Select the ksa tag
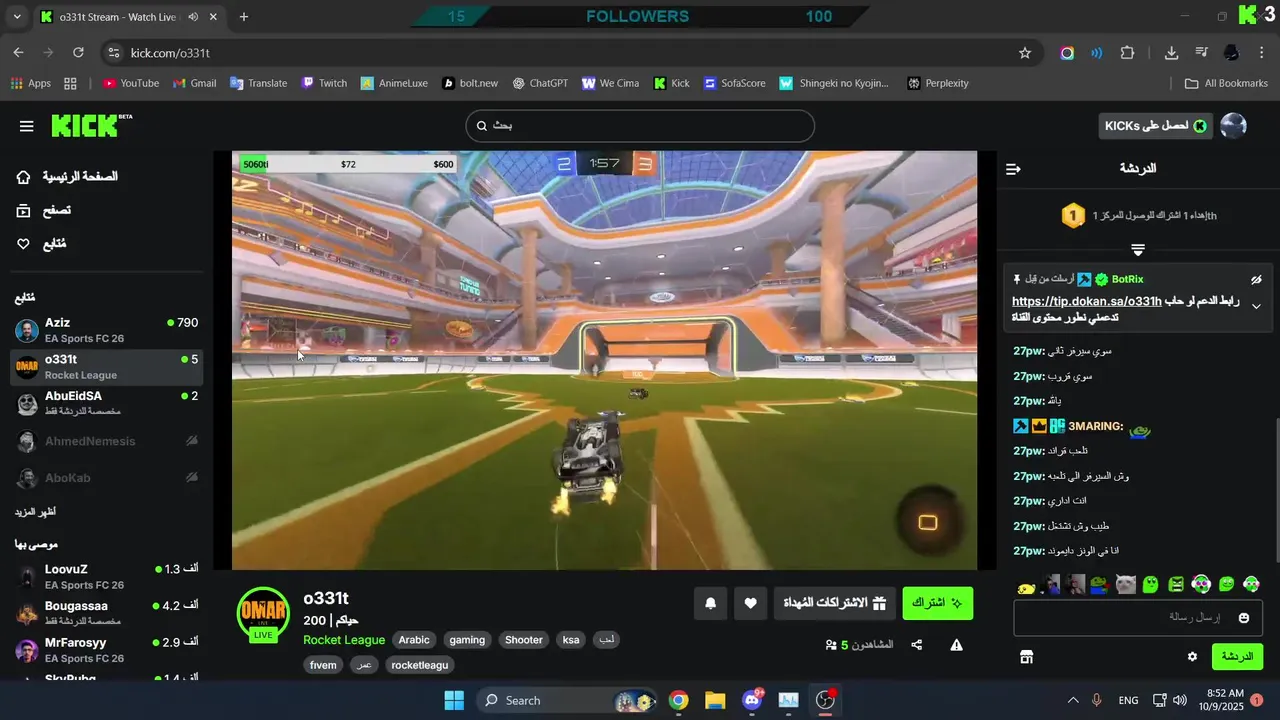Screen dimensions: 1280x720 pos(571,640)
